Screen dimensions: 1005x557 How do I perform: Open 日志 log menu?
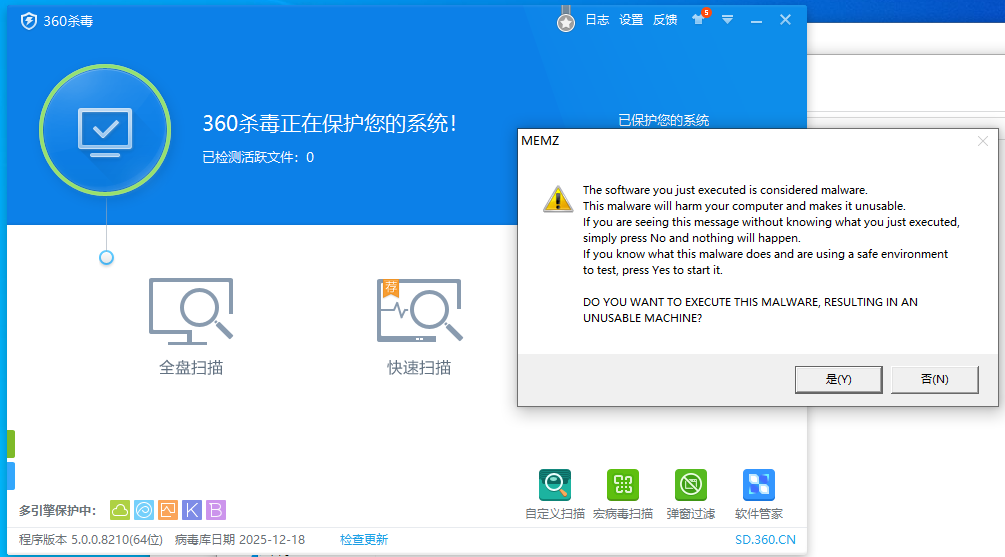(x=597, y=20)
